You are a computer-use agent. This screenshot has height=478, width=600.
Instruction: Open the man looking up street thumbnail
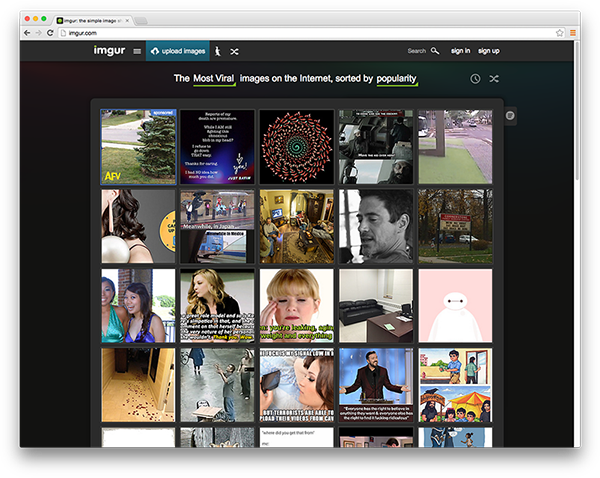click(217, 385)
